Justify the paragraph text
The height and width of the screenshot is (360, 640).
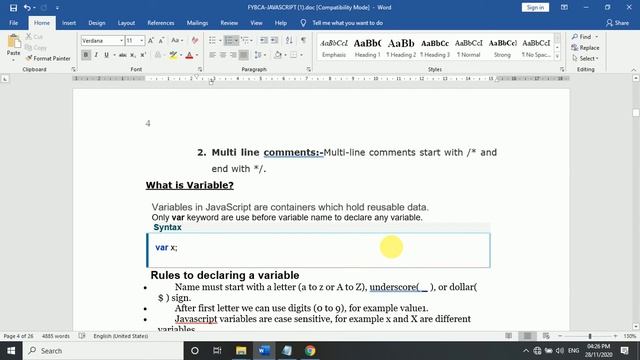(244, 55)
